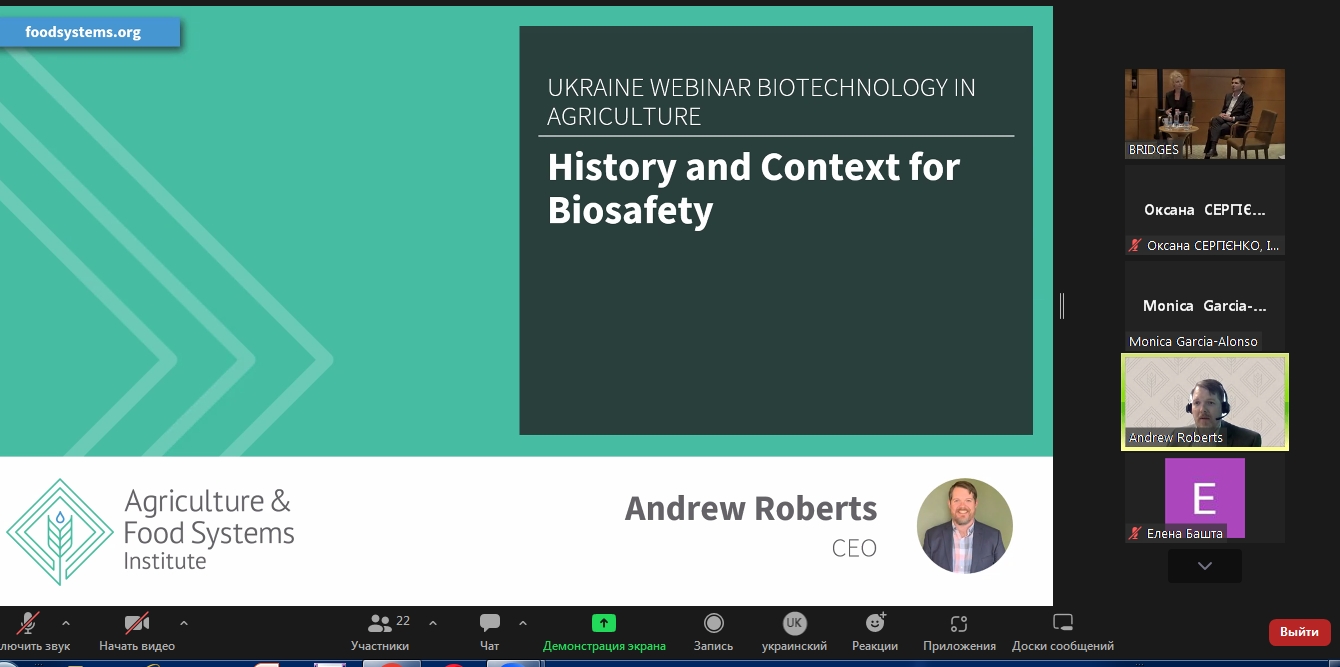
Task: Open Доски сообщений whiteboards icon
Action: tap(1063, 624)
